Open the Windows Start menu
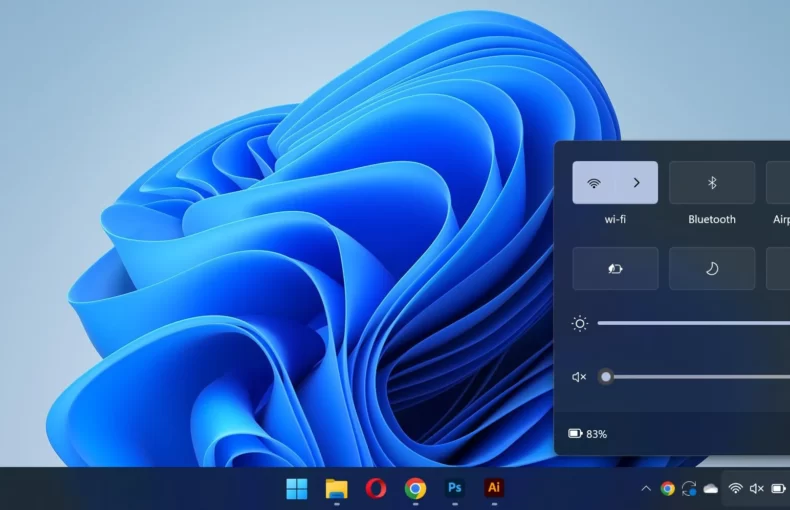This screenshot has height=510, width=790. coord(297,488)
